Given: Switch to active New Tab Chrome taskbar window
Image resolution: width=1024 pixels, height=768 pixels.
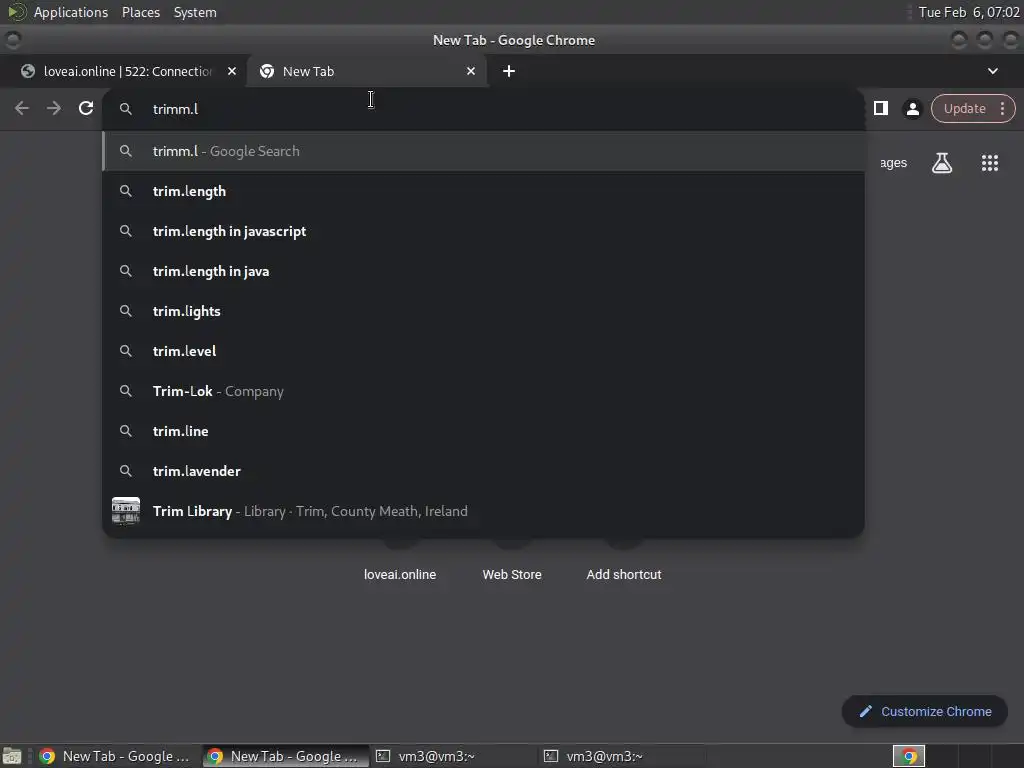Looking at the screenshot, I should 285,756.
